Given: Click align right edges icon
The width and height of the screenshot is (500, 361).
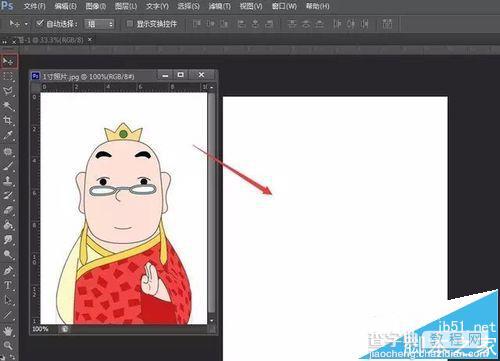Looking at the screenshot, I should 269,24.
